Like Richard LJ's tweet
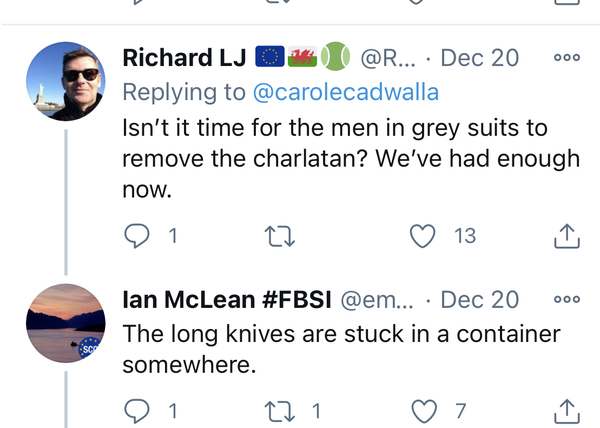The image size is (600, 428). coord(425,236)
